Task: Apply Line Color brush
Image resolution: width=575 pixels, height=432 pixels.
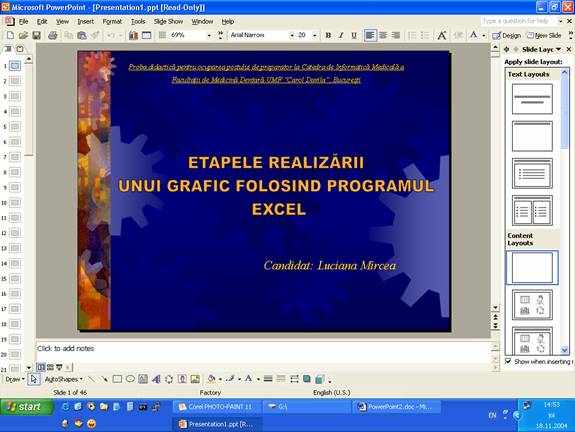Action: (x=230, y=379)
